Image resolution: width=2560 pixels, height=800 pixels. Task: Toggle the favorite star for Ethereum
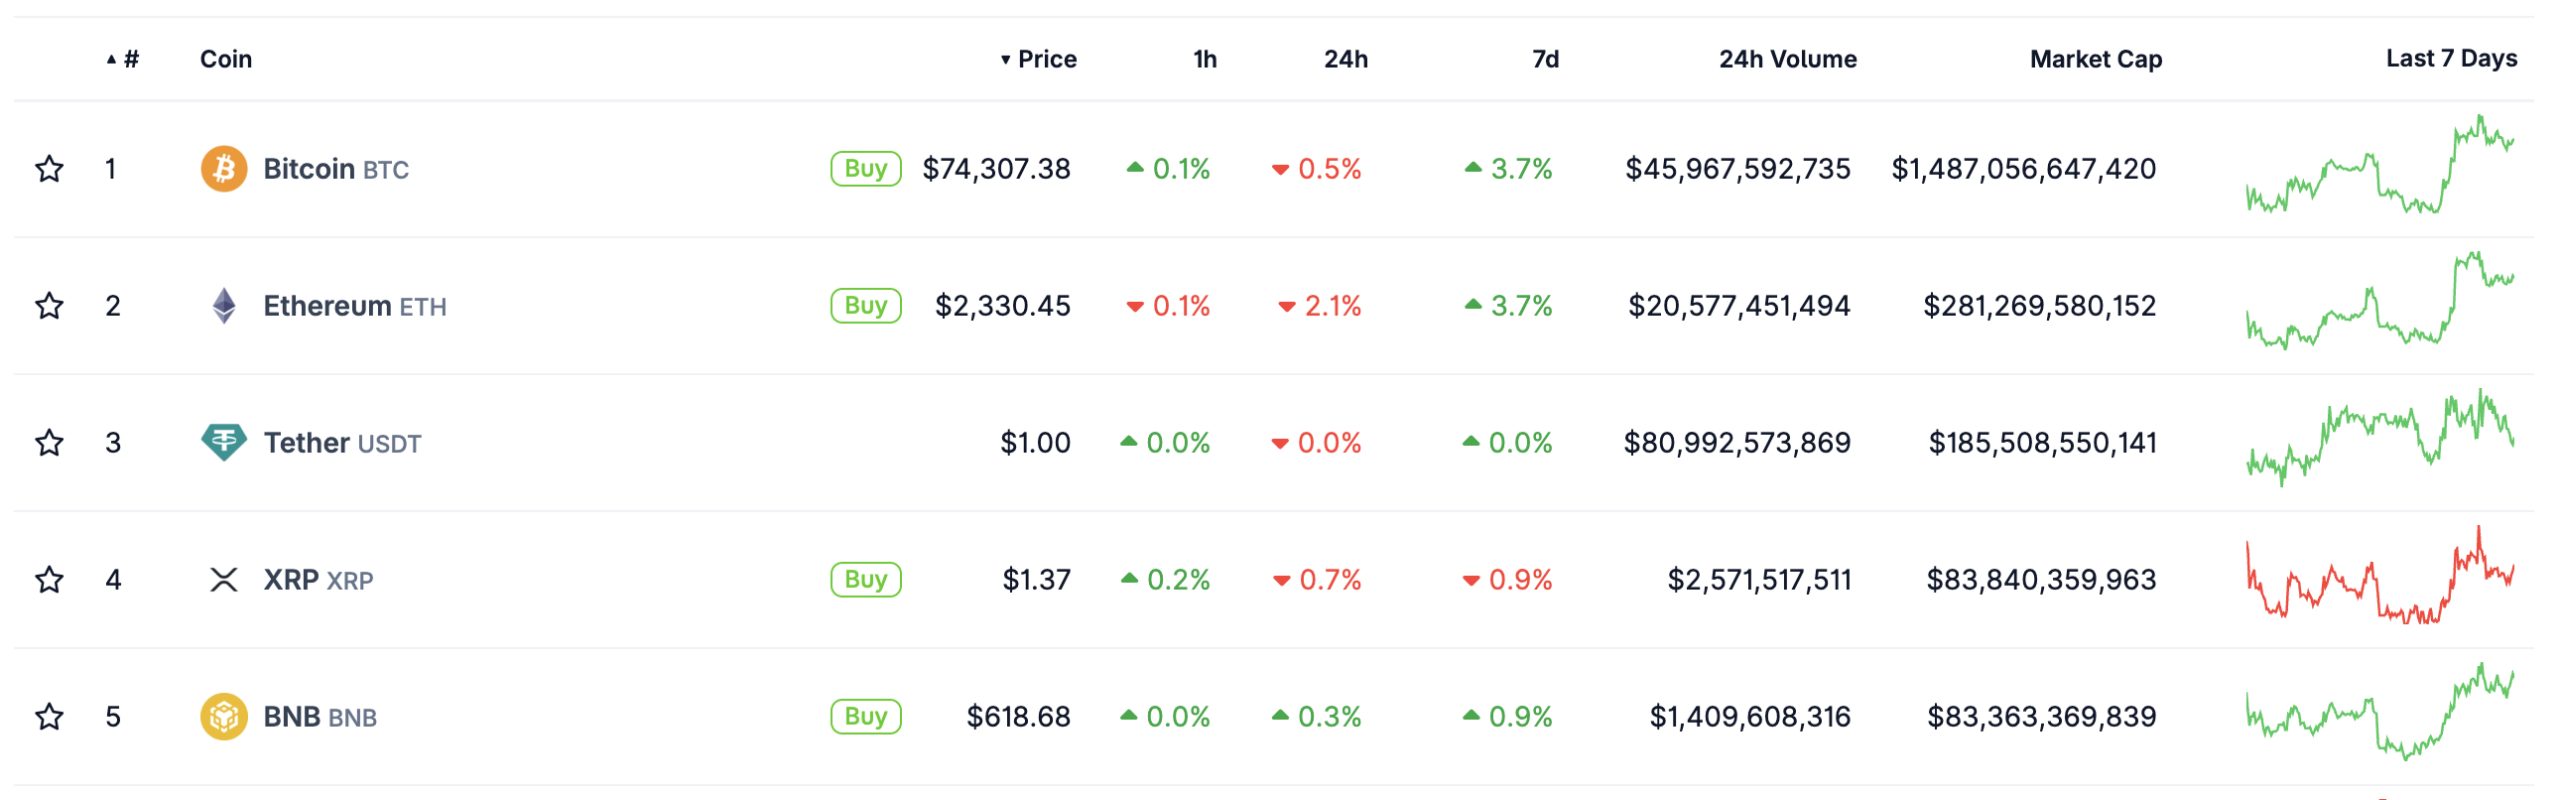48,305
